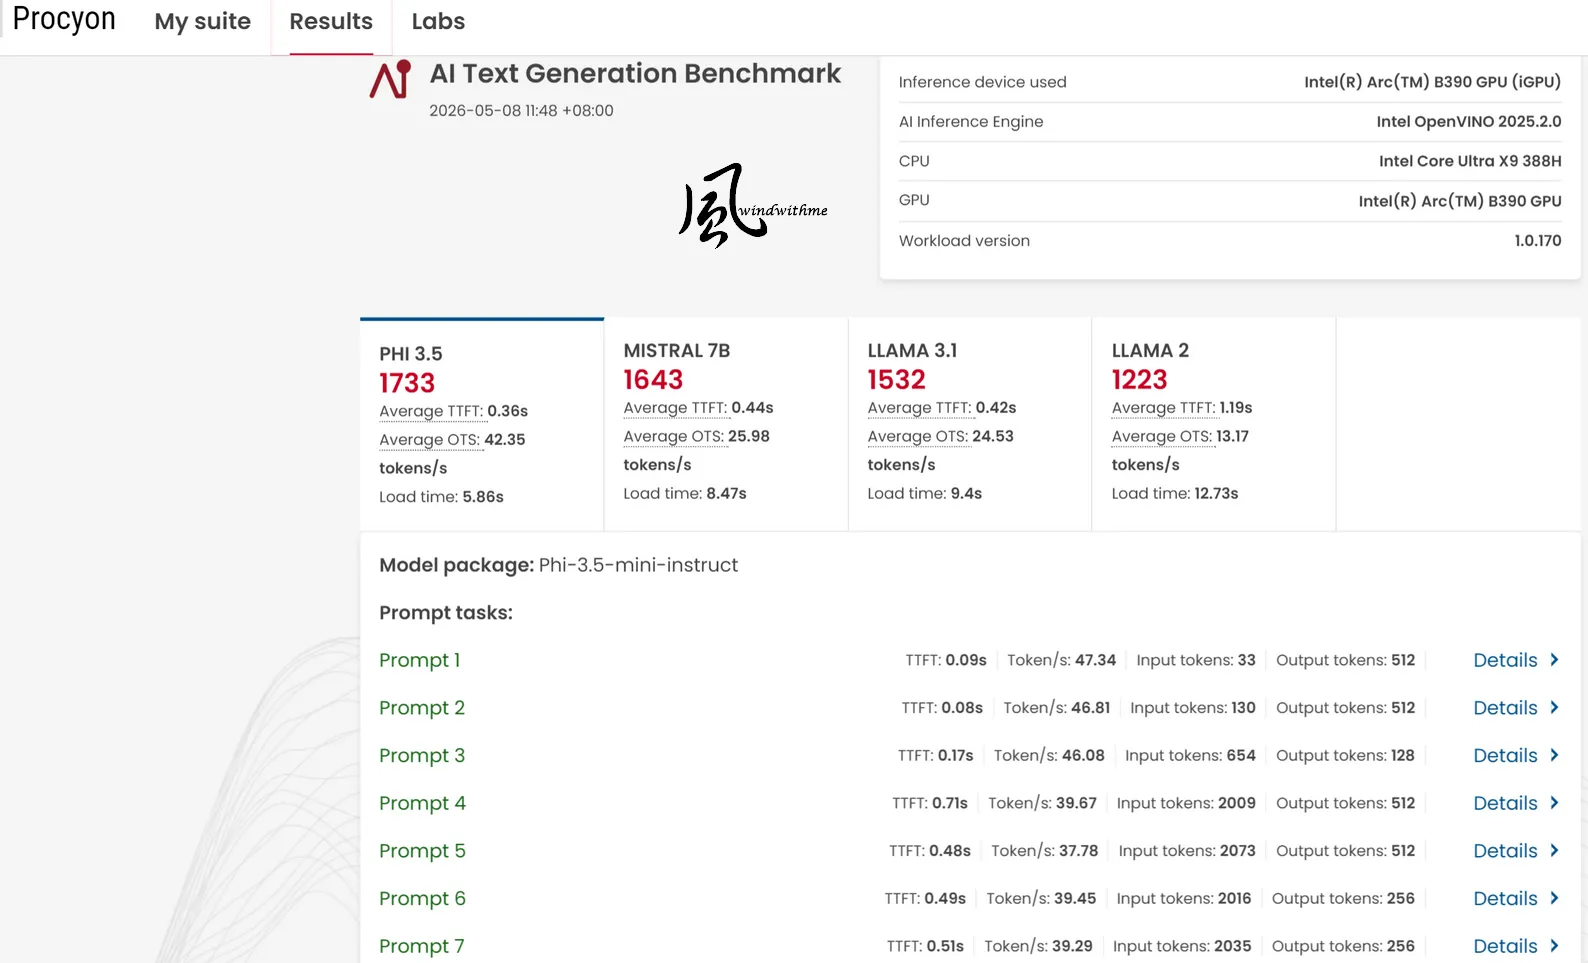Click Prompt 4 Input tokens 2009 value

pos(1236,803)
